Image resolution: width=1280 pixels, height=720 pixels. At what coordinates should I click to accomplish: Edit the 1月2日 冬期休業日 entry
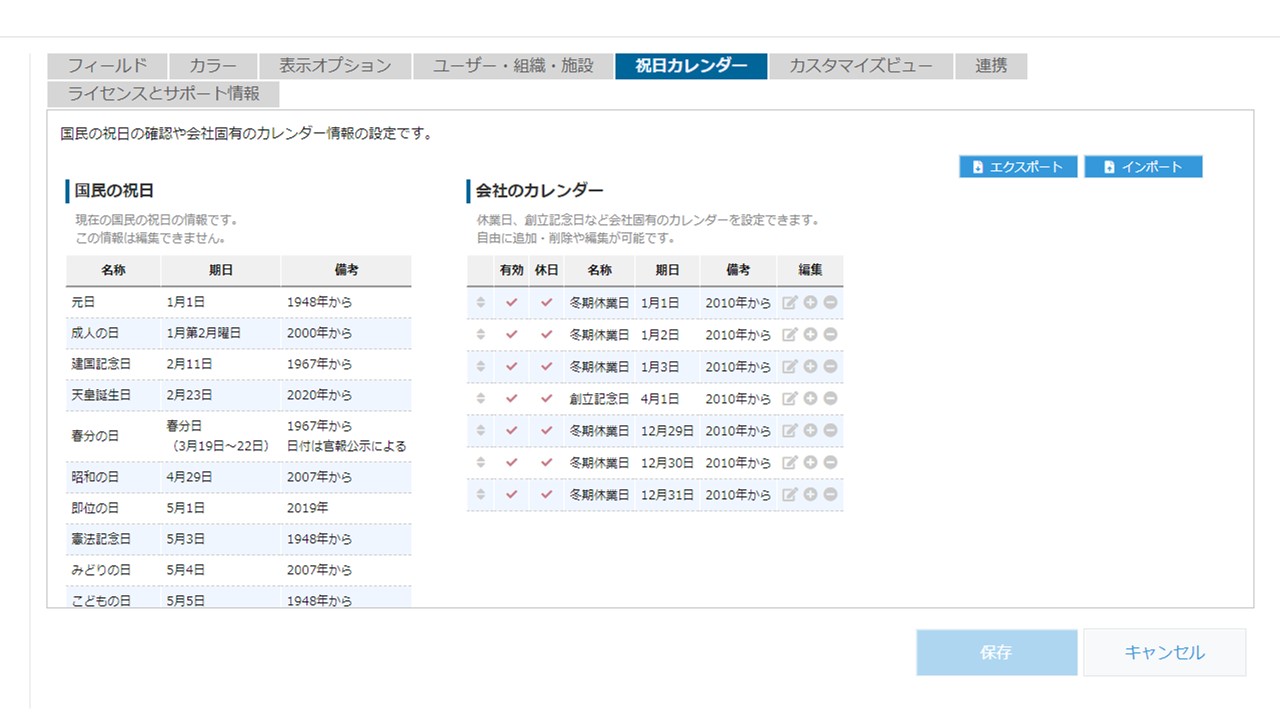click(x=790, y=335)
